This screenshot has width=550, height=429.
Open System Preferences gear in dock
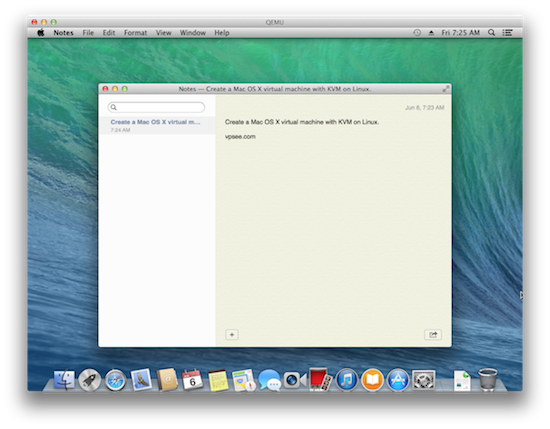[x=423, y=380]
